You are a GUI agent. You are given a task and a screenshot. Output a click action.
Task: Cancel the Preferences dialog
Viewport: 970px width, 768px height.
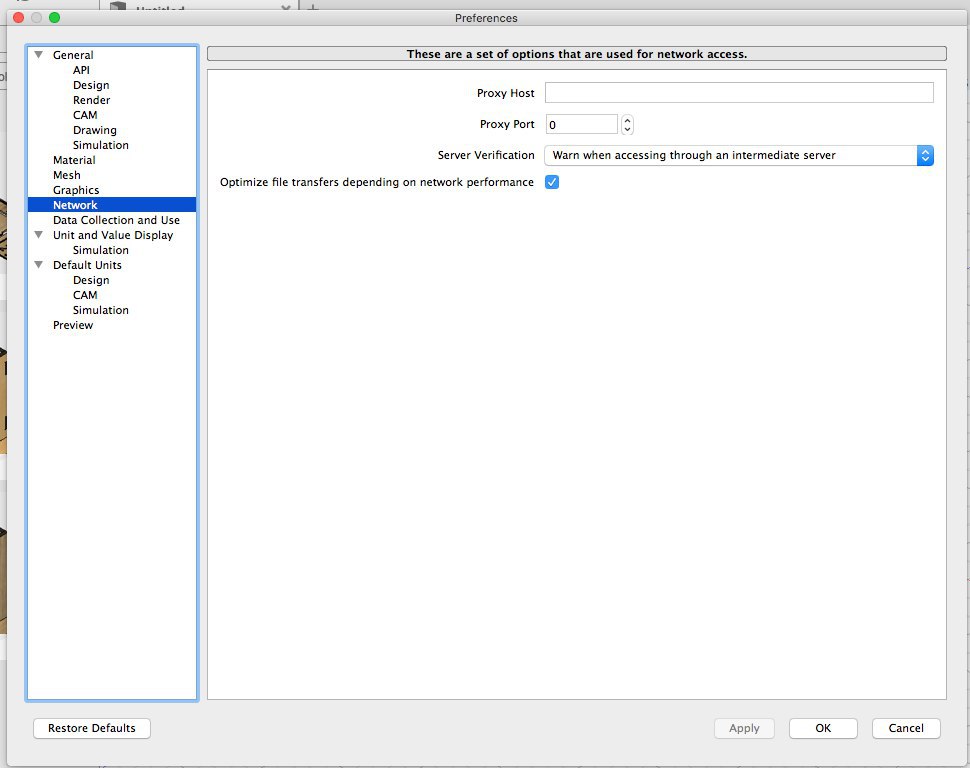906,728
